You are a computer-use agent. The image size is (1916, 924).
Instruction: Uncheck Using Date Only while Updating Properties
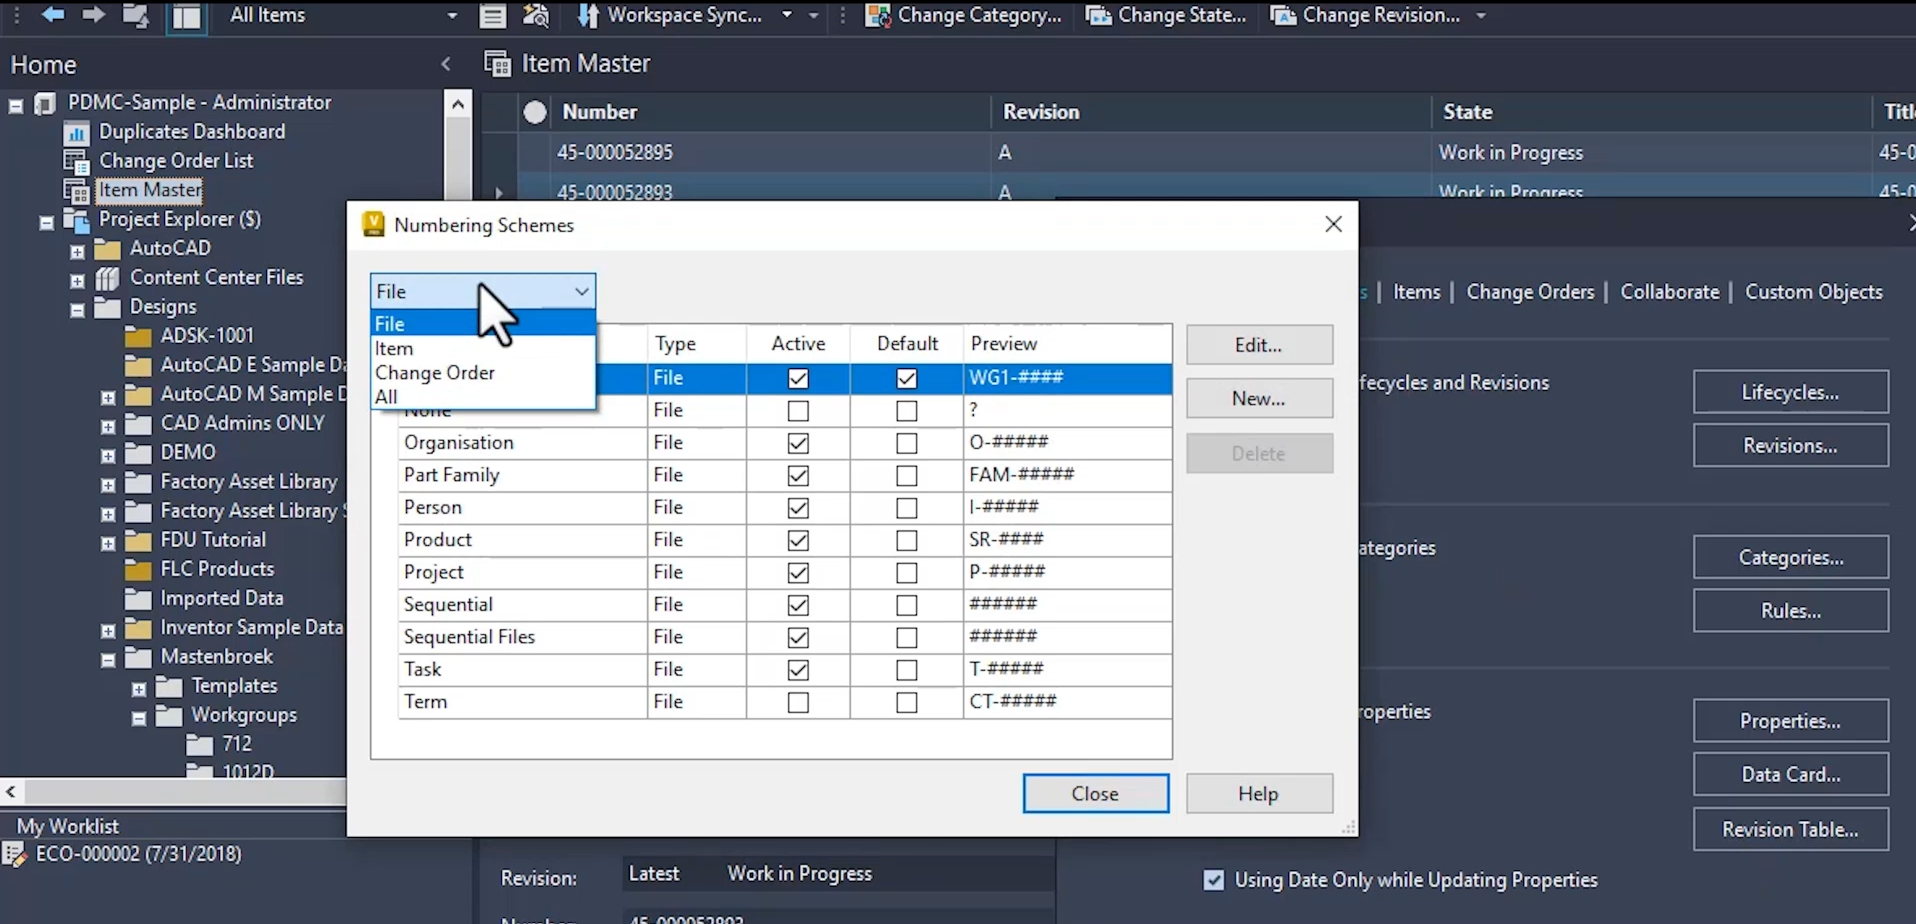point(1214,880)
